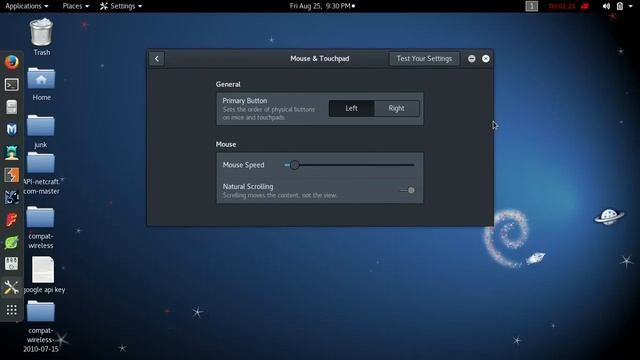Viewport: 640px width, 360px height.
Task: Open Armitage green-haired character dock icon
Action: pos(12,152)
